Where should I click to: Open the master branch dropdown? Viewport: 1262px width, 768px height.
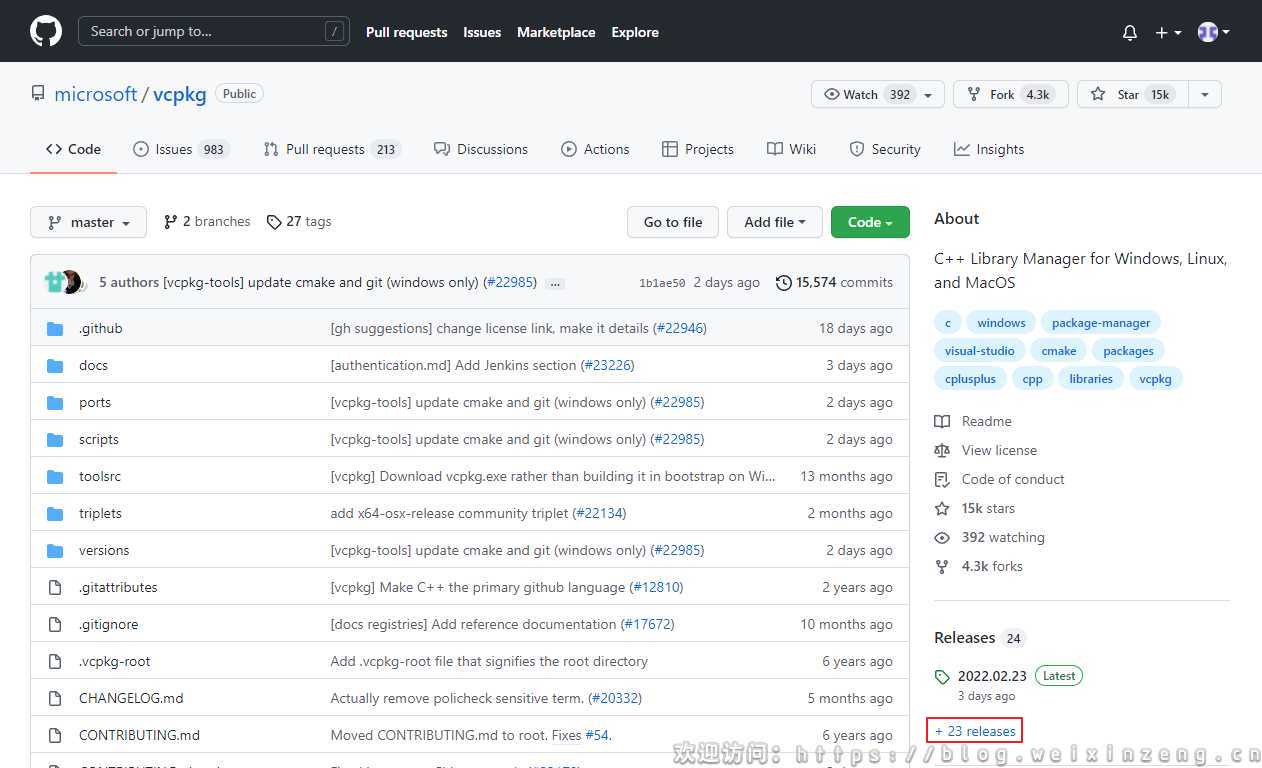(89, 222)
